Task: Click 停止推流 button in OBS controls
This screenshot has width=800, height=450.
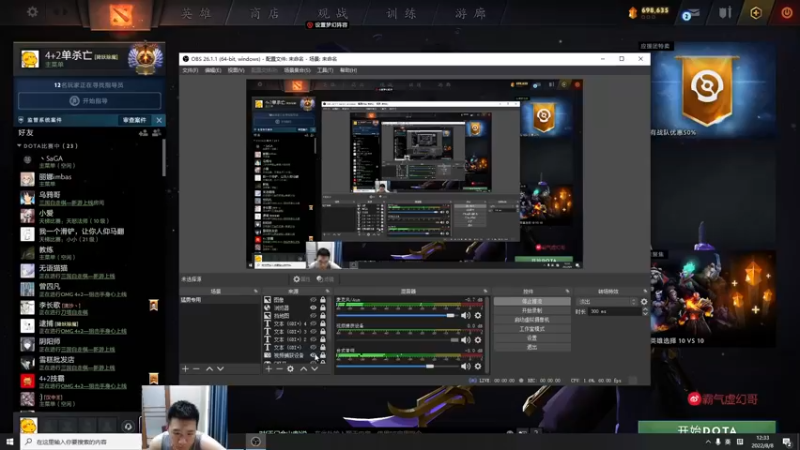Action: pyautogui.click(x=532, y=302)
